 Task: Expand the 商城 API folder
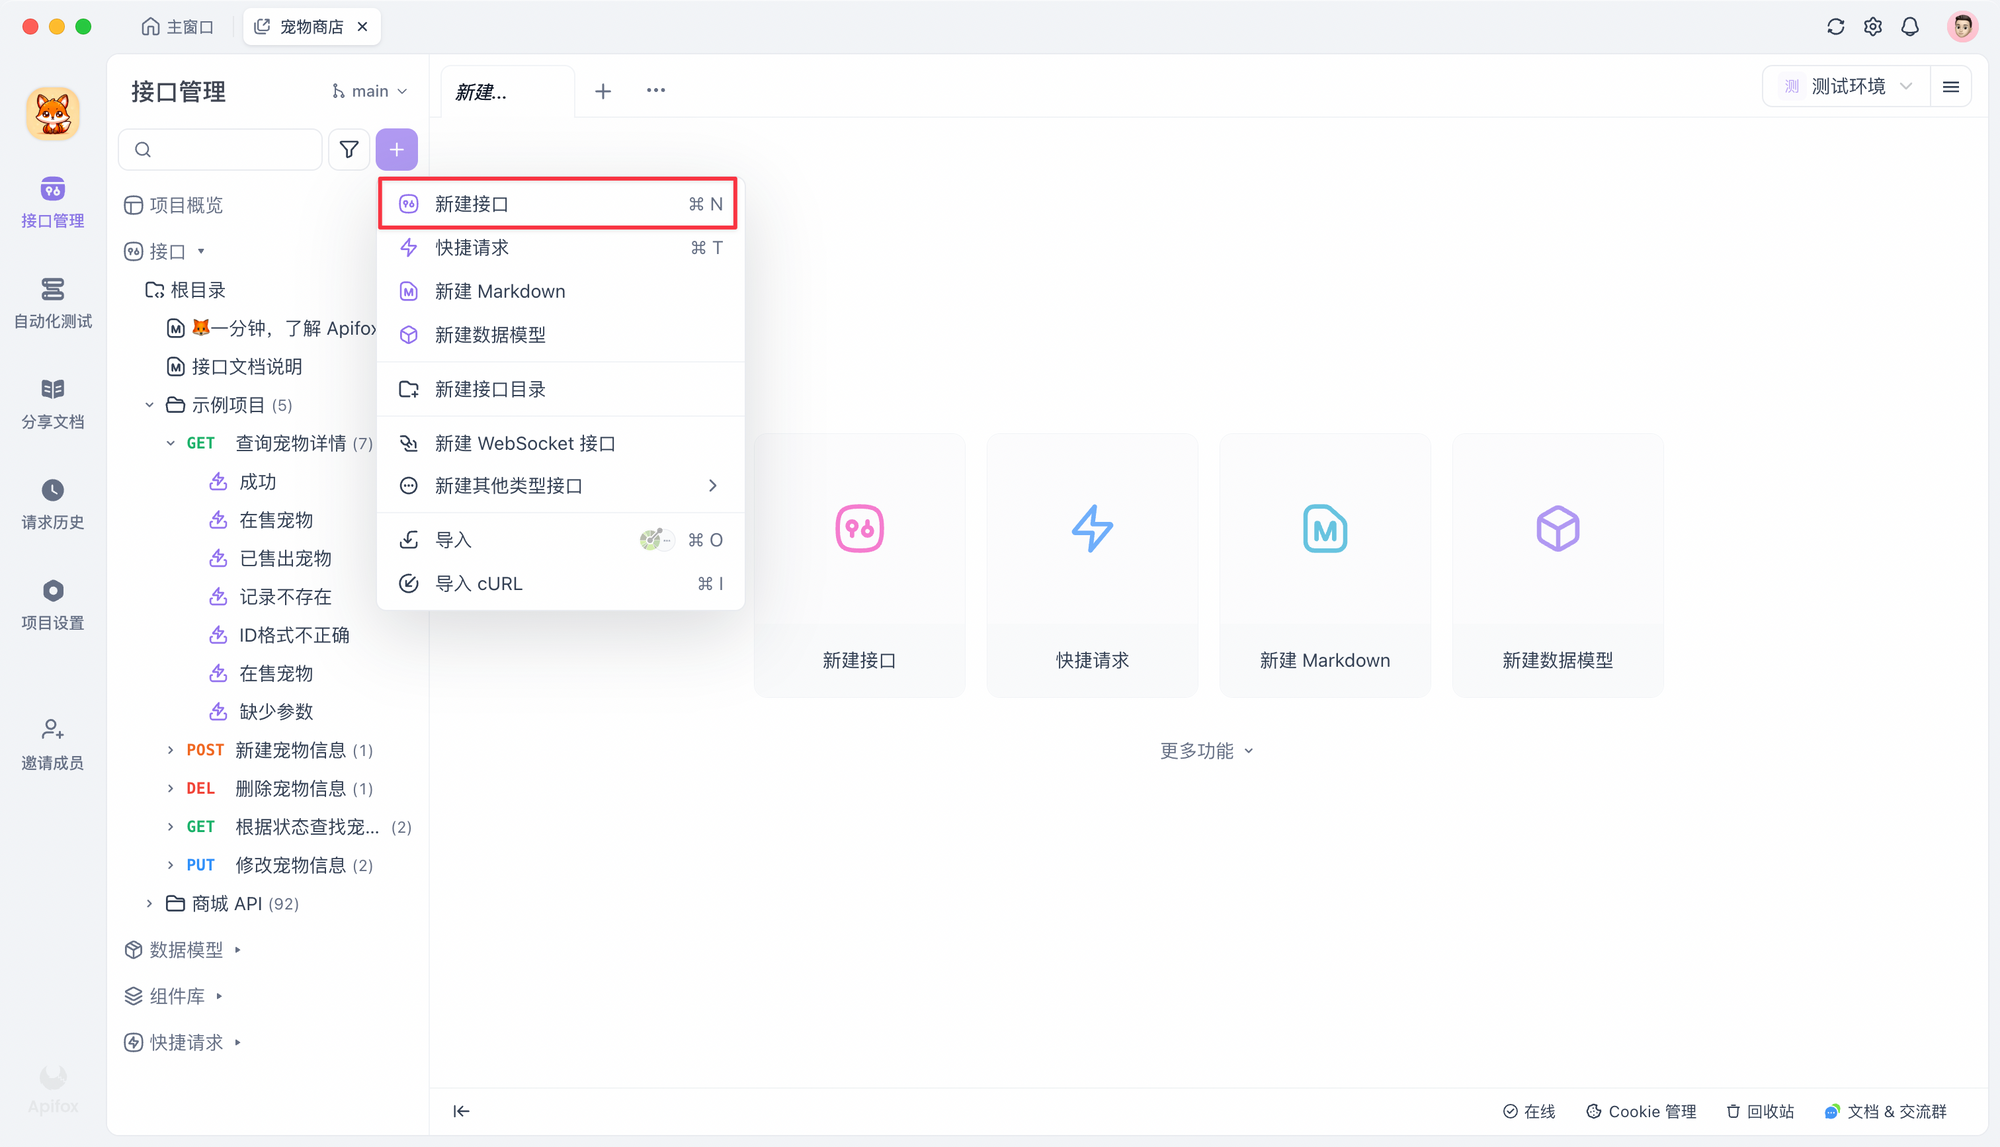[149, 903]
